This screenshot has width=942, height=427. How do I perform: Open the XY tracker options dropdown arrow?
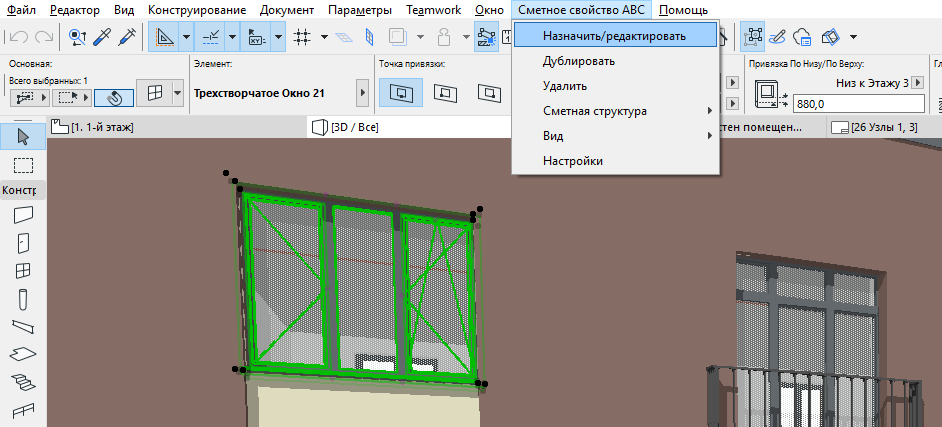click(x=278, y=37)
